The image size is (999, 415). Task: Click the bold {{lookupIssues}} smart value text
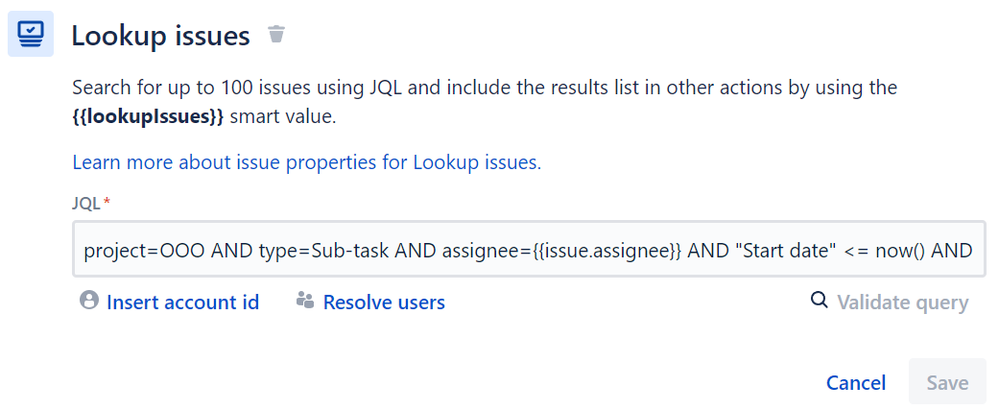coord(148,118)
